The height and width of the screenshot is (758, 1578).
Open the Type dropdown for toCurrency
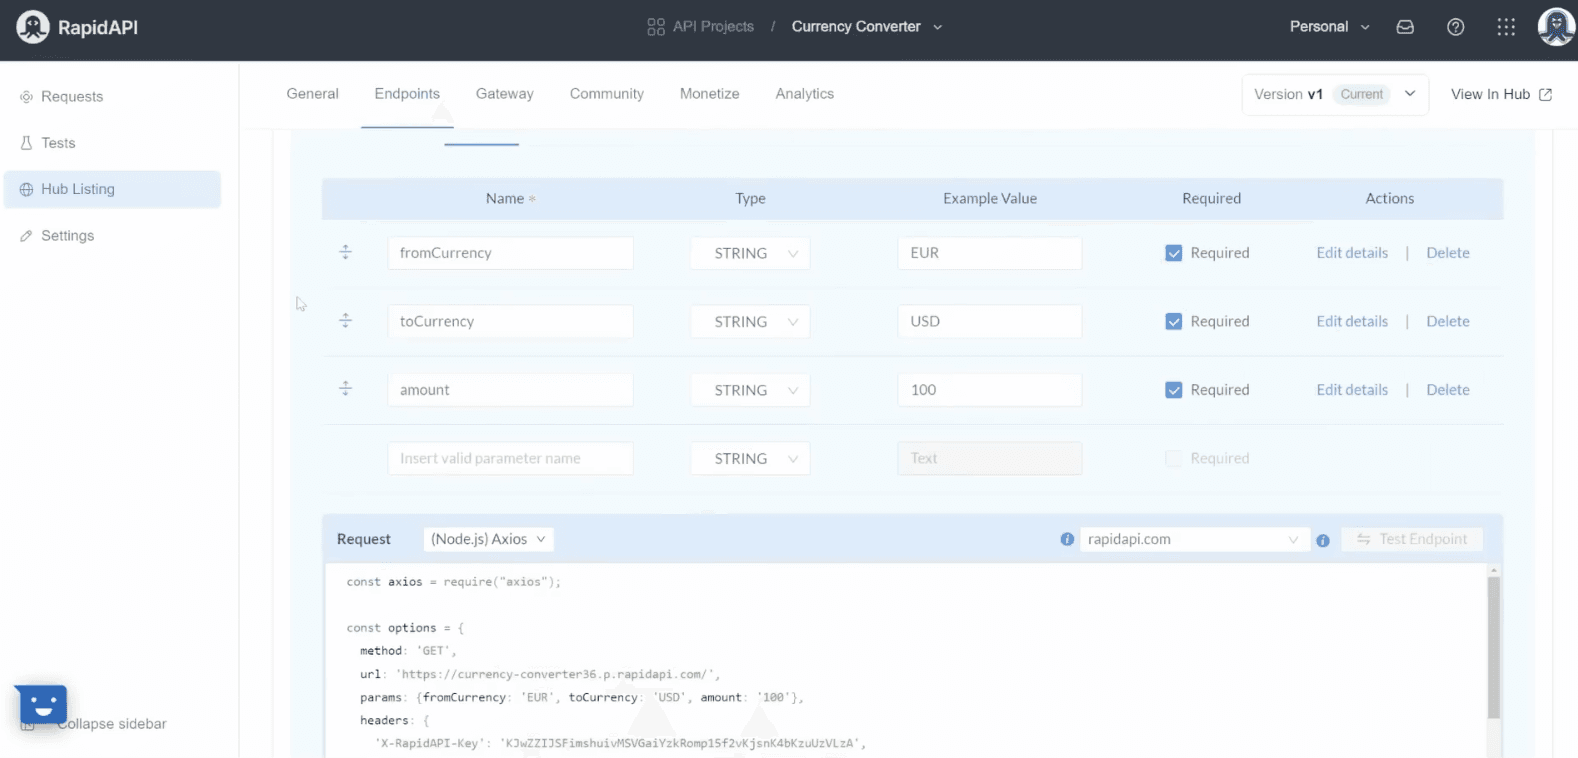point(750,321)
